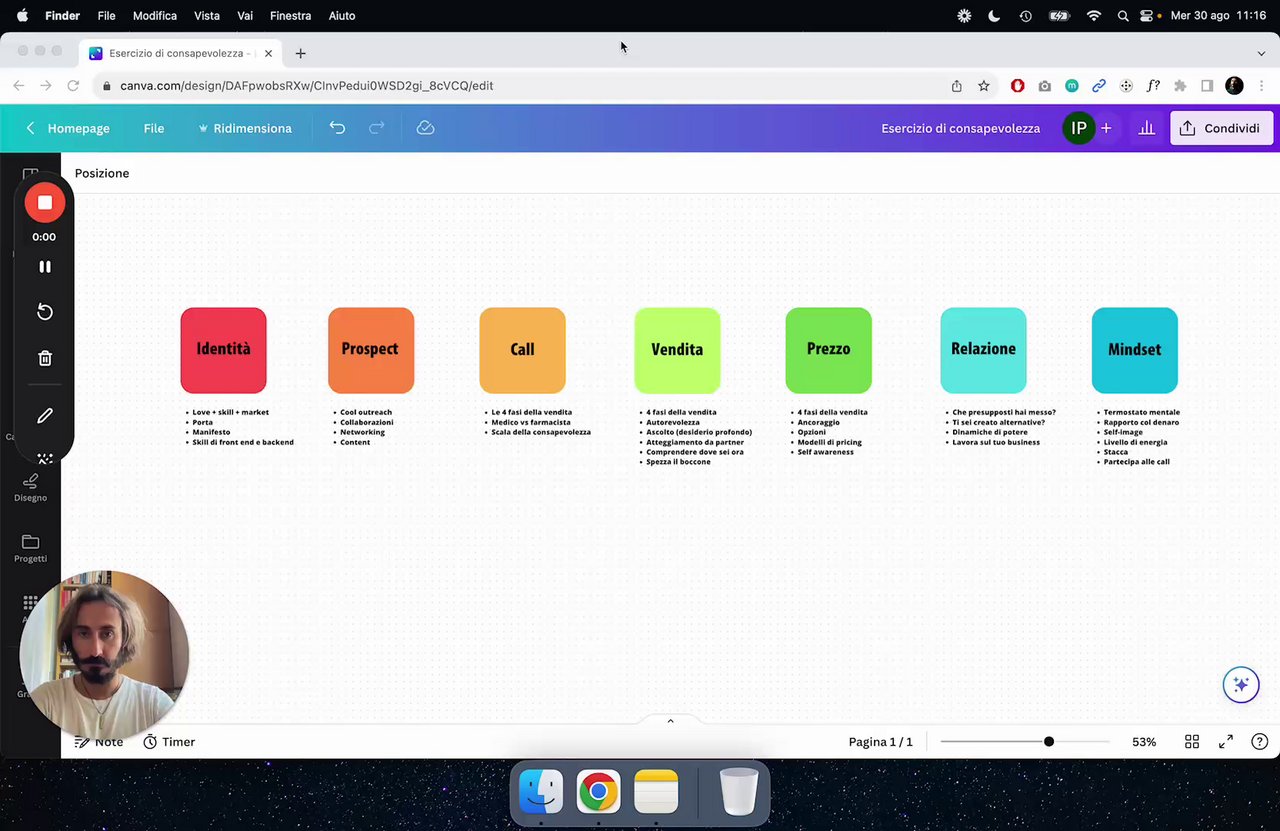Viewport: 1280px width, 831px height.
Task: Pause the recording
Action: click(45, 267)
